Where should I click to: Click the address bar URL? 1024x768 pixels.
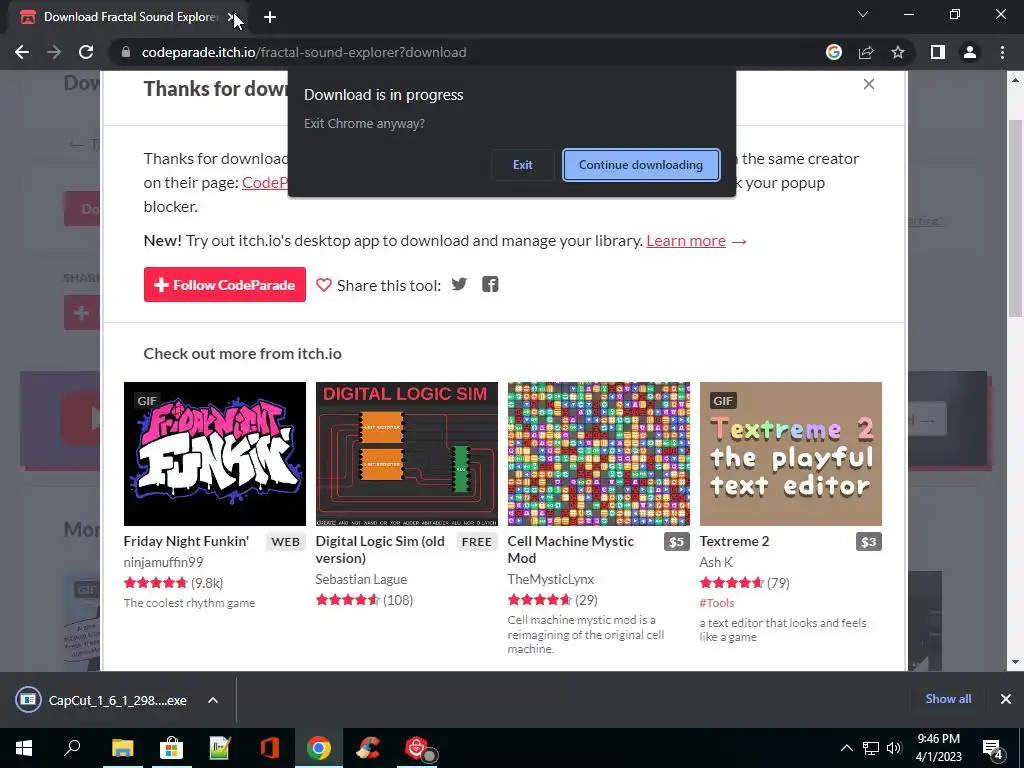(304, 52)
